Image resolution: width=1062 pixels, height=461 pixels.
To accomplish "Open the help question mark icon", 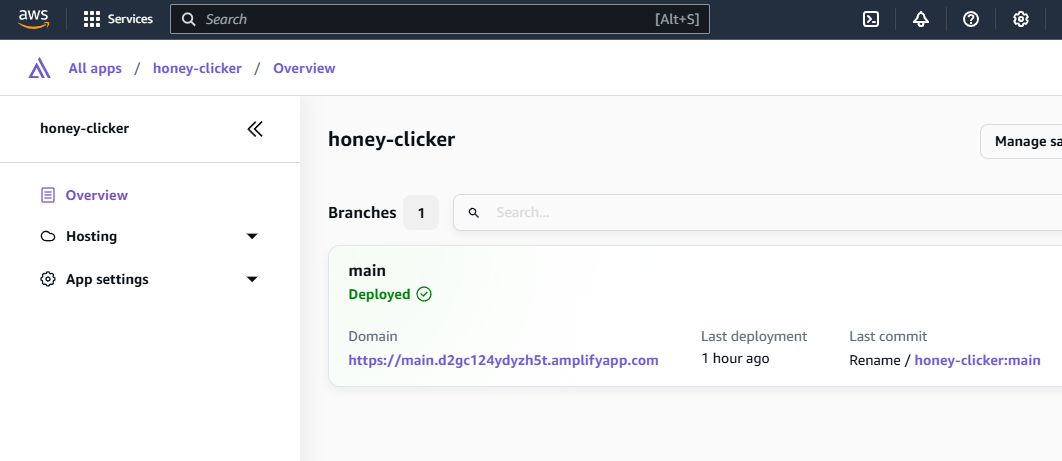I will pos(971,19).
